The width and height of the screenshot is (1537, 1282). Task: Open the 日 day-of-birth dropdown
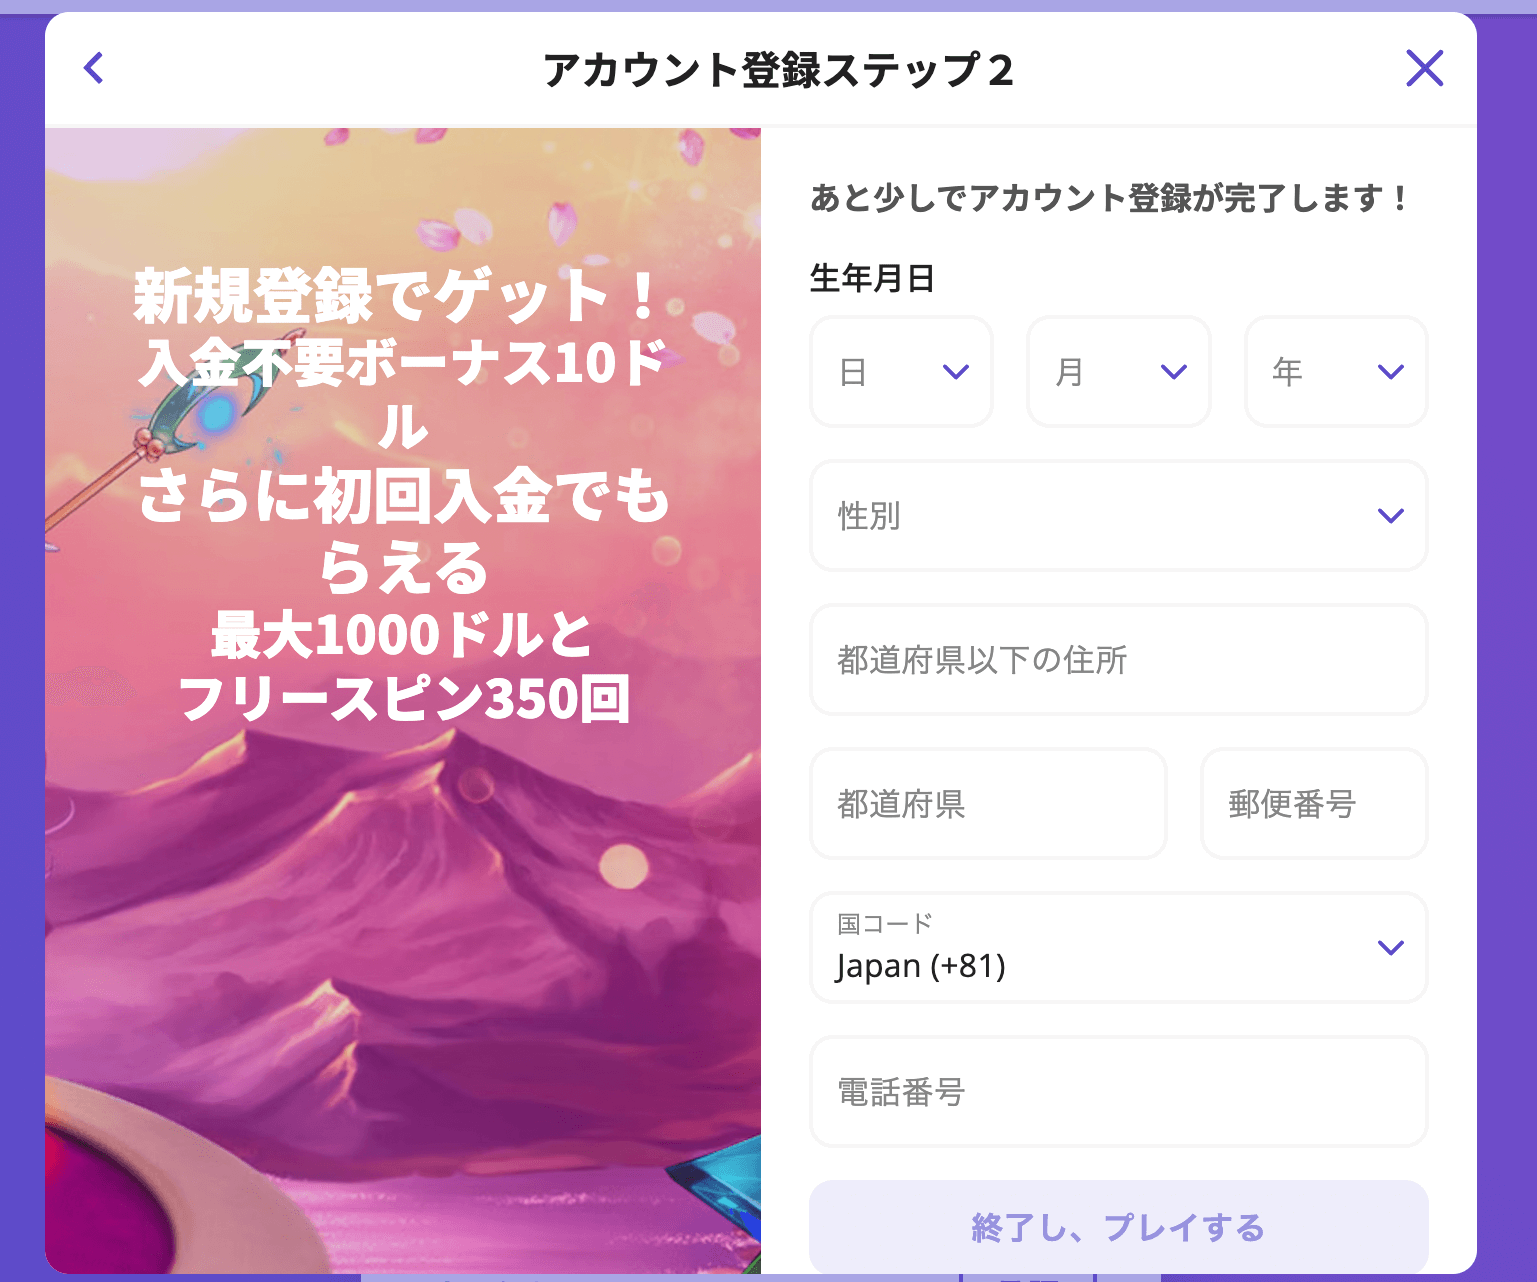[x=901, y=372]
